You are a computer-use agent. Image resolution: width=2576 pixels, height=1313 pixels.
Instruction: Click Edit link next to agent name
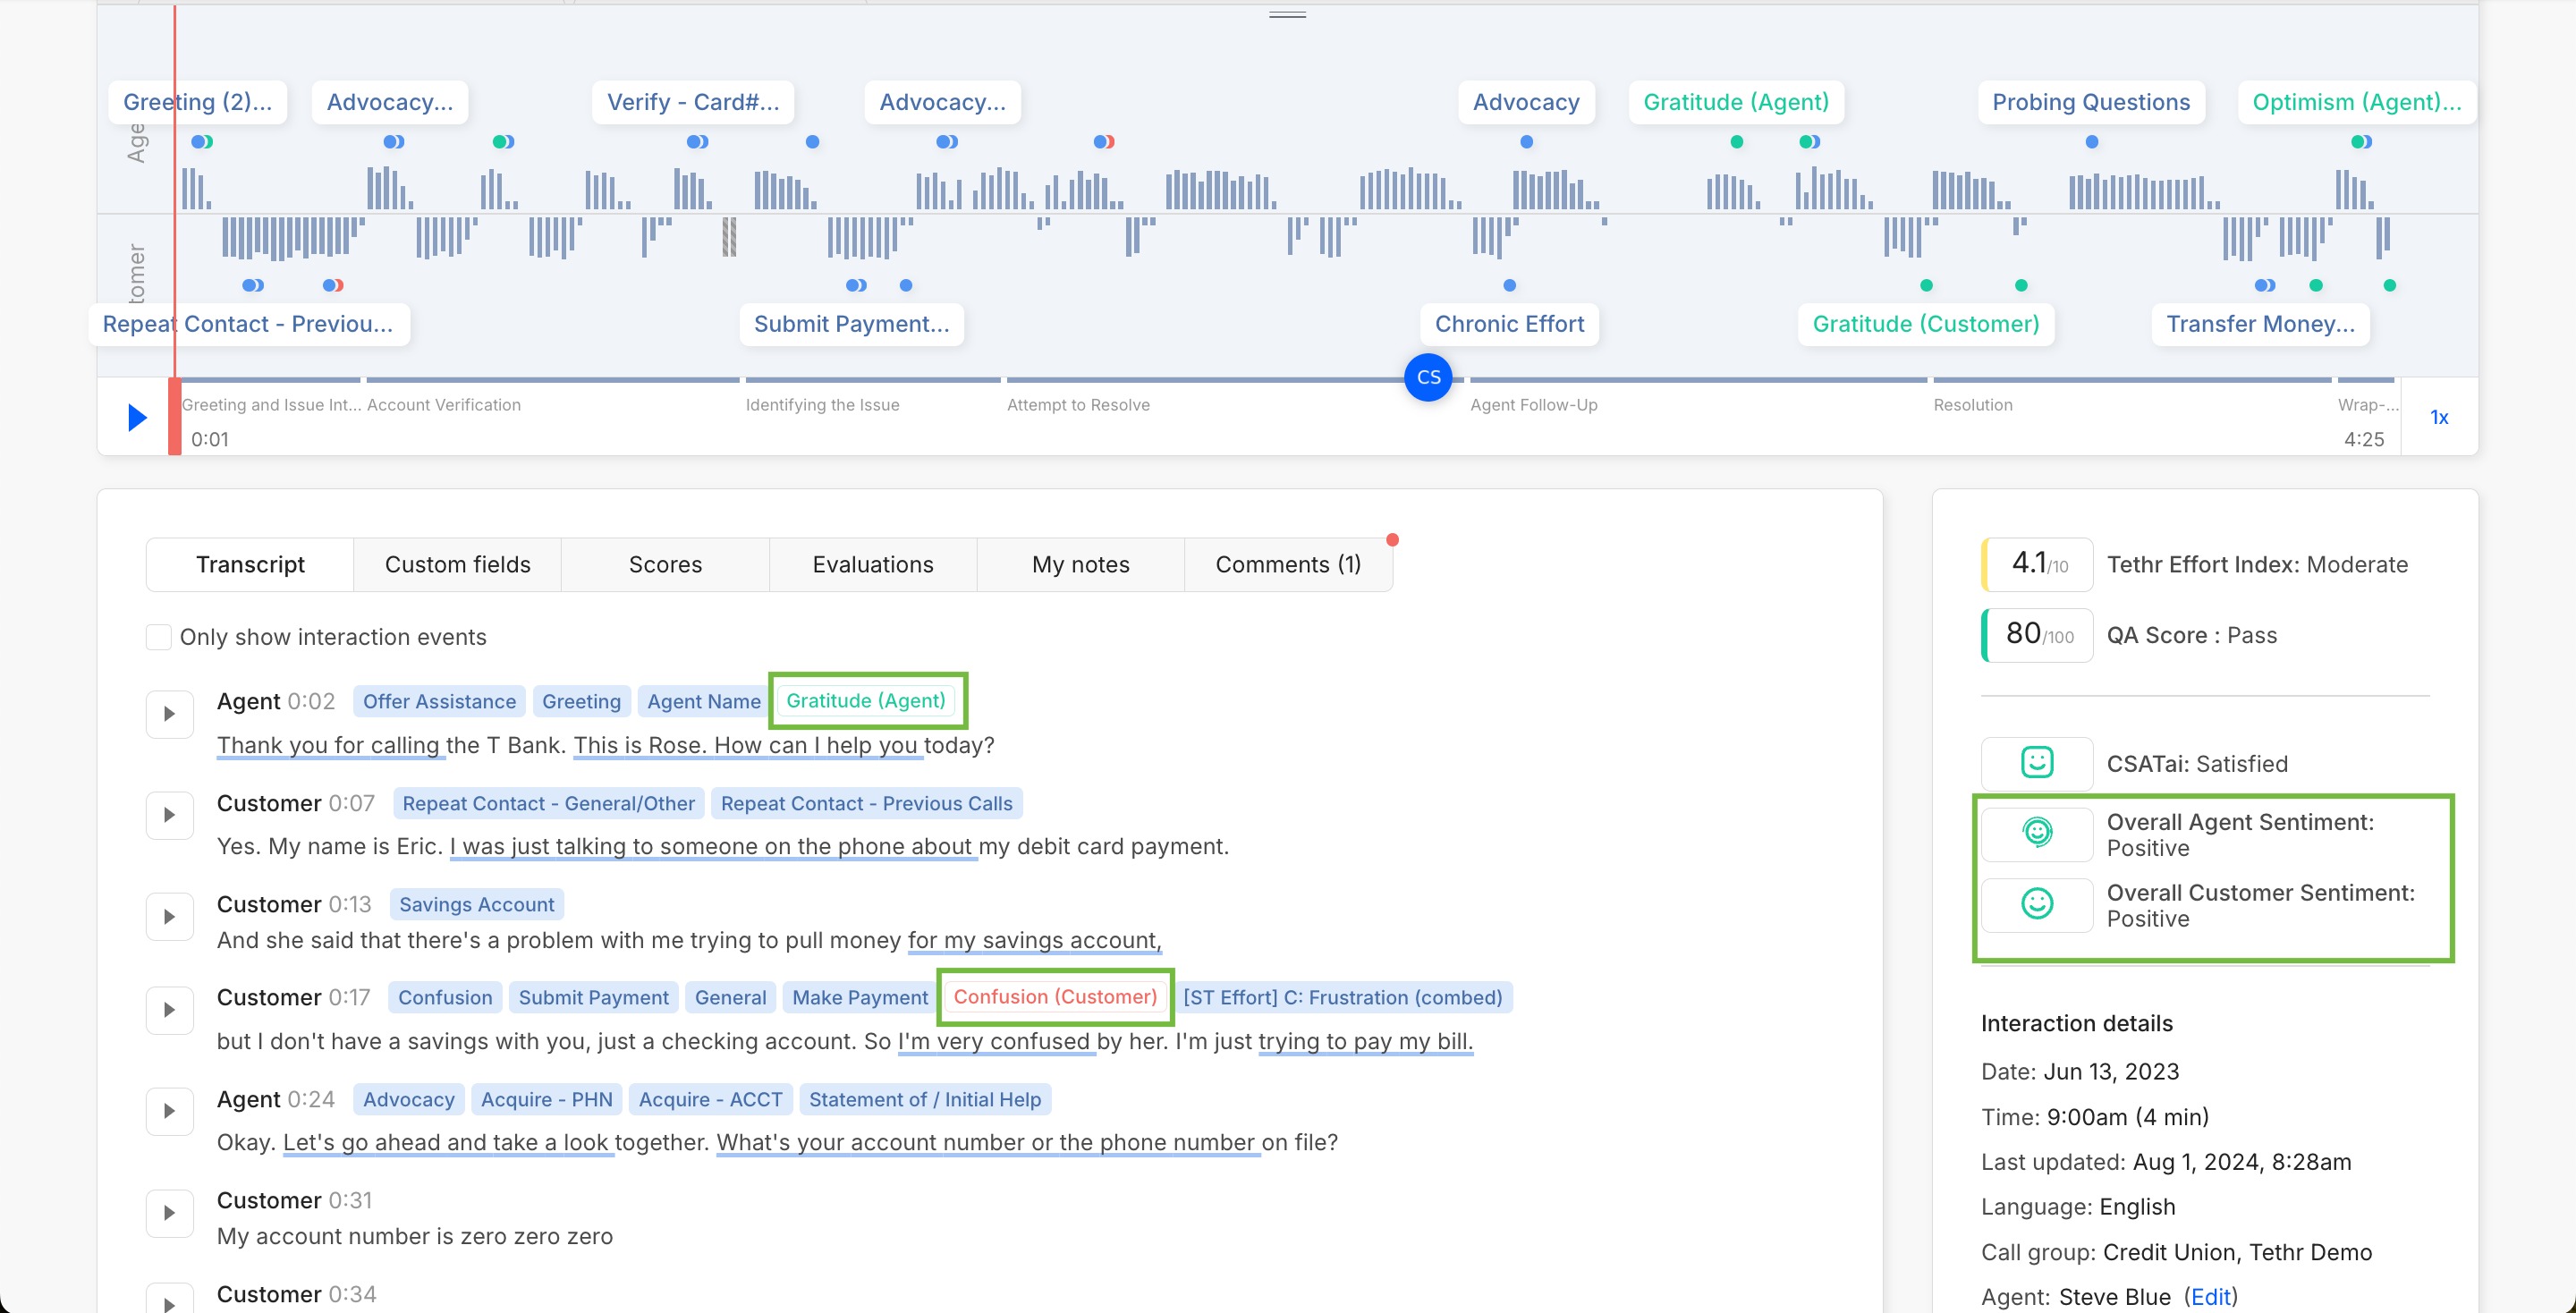(2210, 1296)
